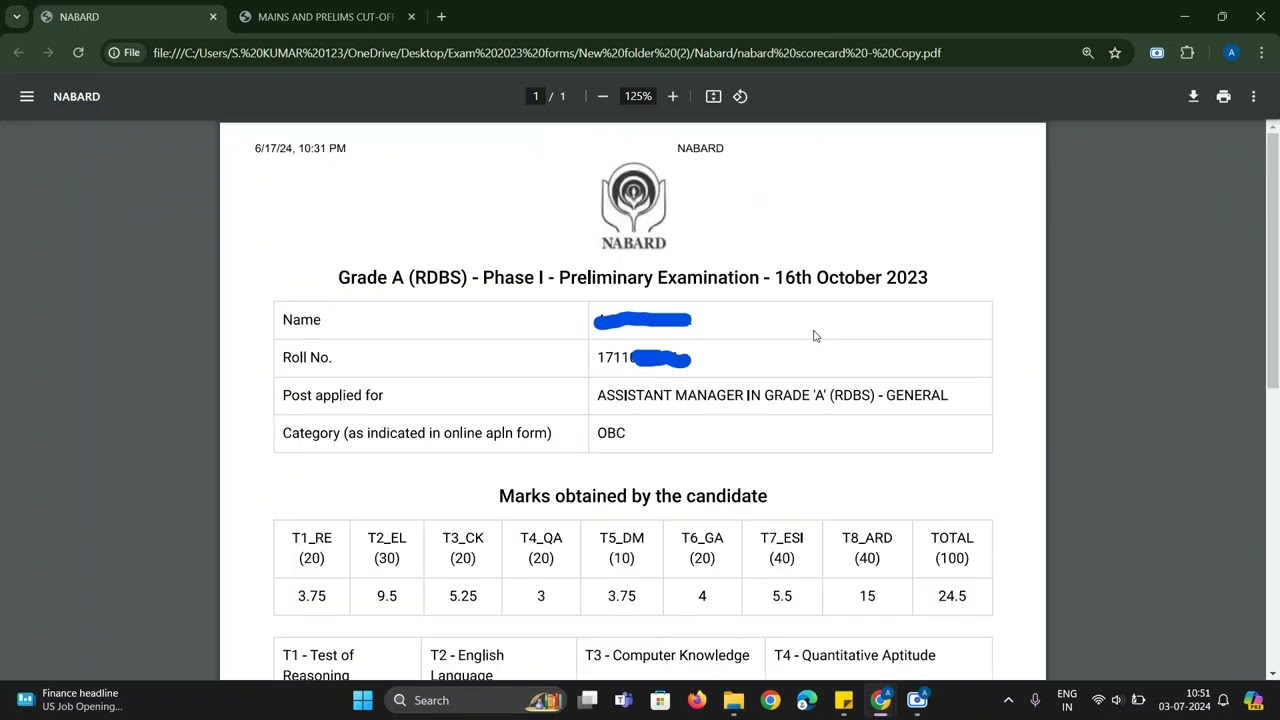Open the Chrome profile avatar
The image size is (1280, 720).
coord(1231,53)
